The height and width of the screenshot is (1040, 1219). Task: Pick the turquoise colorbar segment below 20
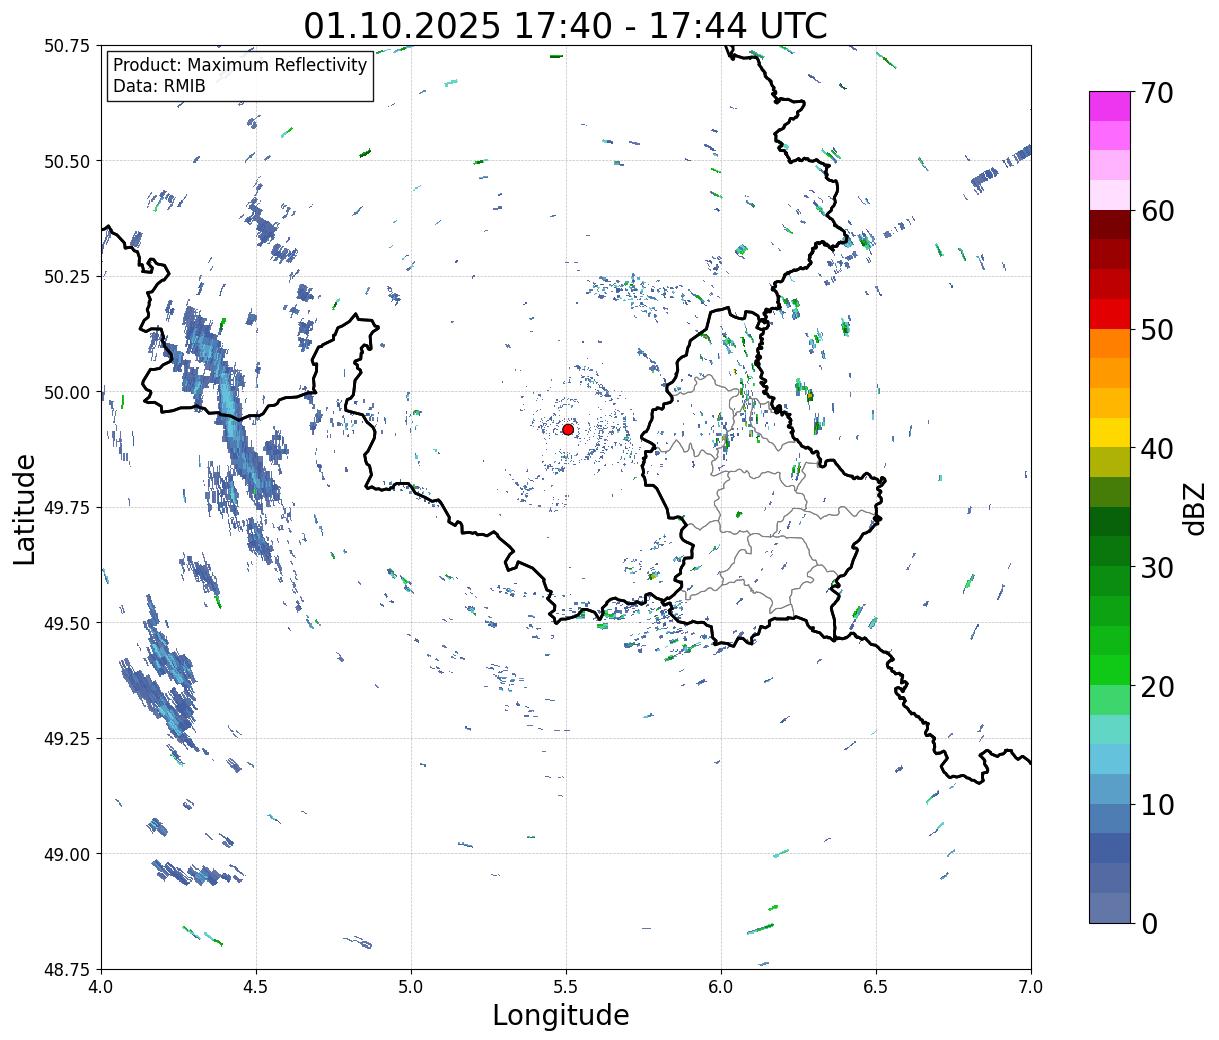pos(1109,729)
